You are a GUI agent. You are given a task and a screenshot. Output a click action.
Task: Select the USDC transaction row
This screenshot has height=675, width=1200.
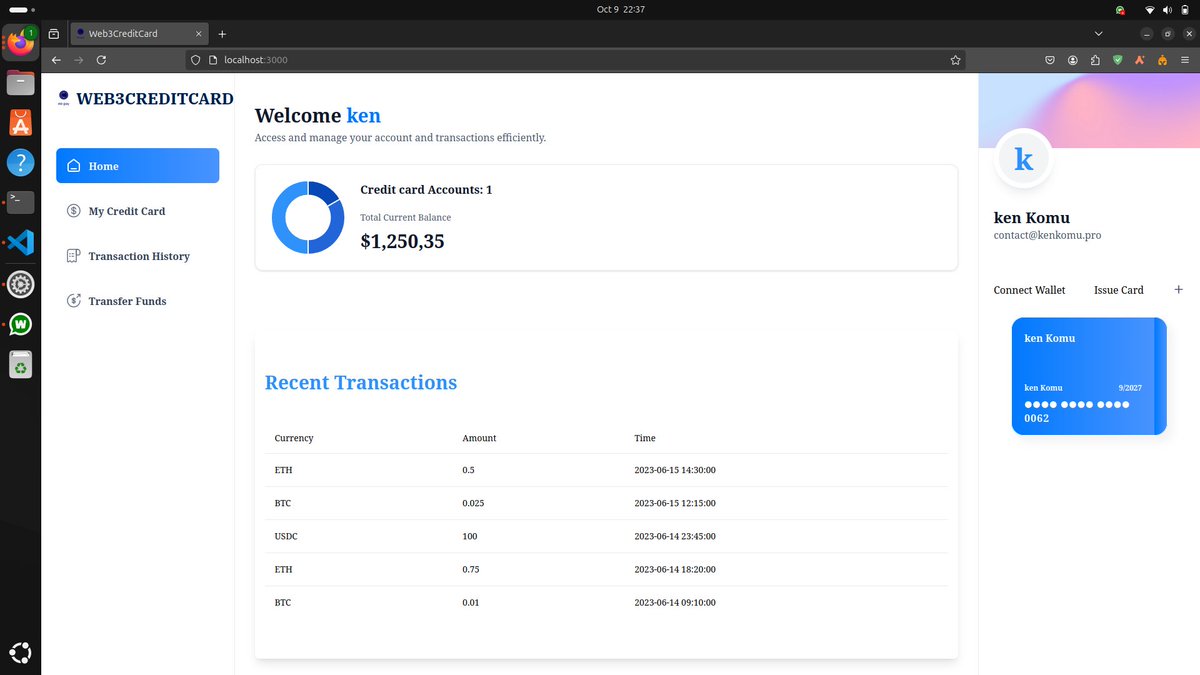pos(606,536)
